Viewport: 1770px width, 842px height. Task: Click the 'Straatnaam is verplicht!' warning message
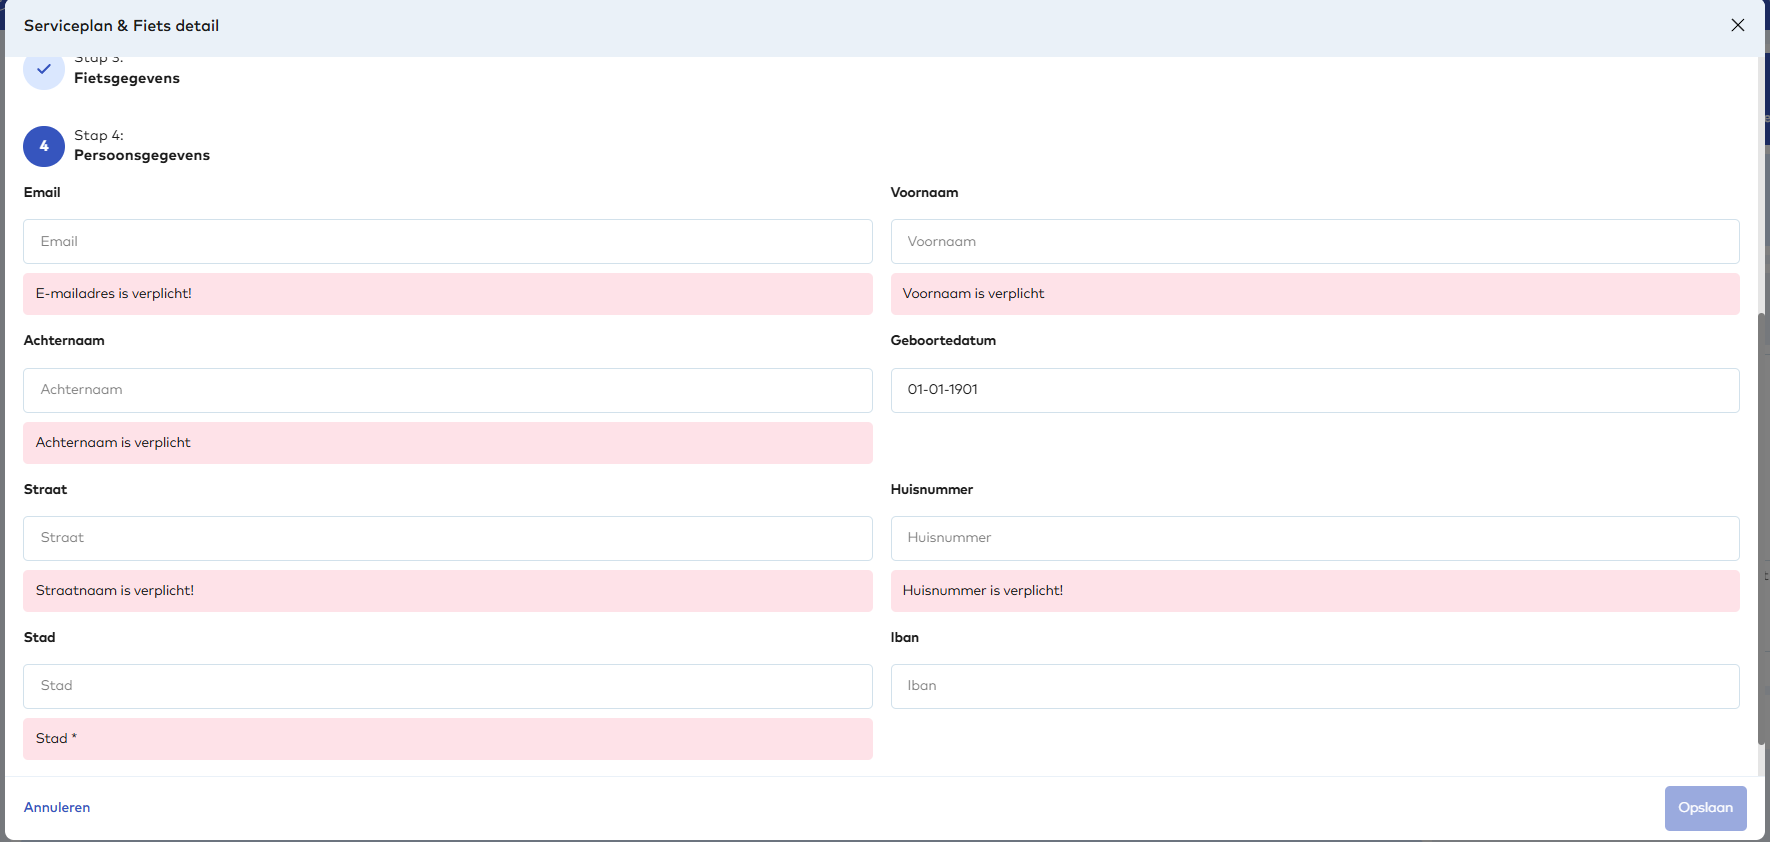(115, 591)
